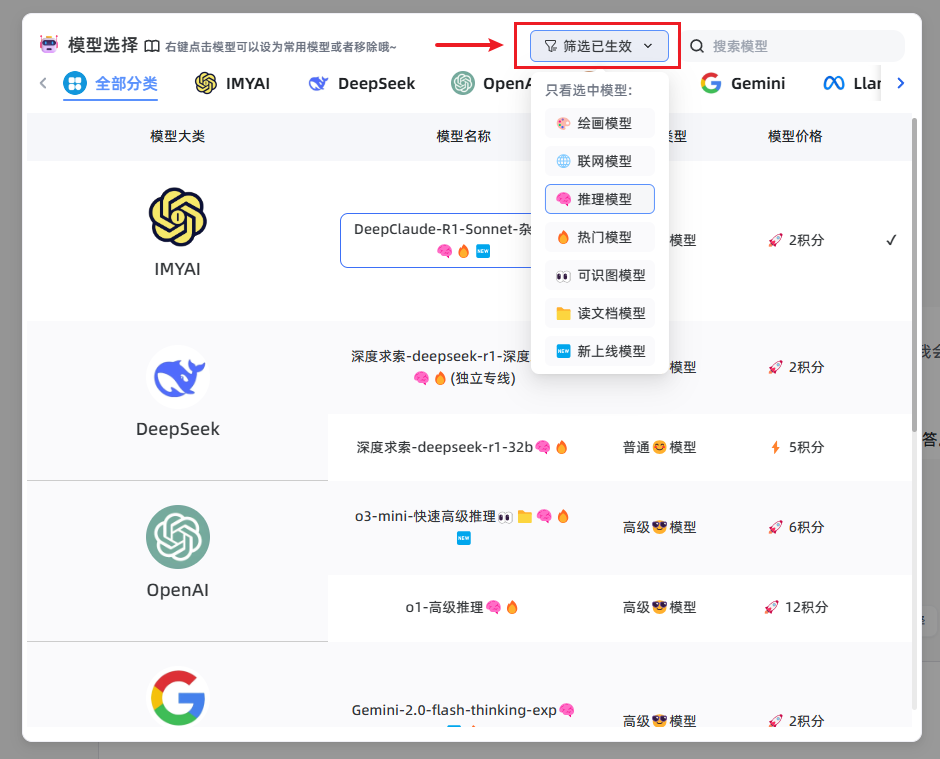
Task: Click the 模型价格 column header
Action: click(795, 136)
